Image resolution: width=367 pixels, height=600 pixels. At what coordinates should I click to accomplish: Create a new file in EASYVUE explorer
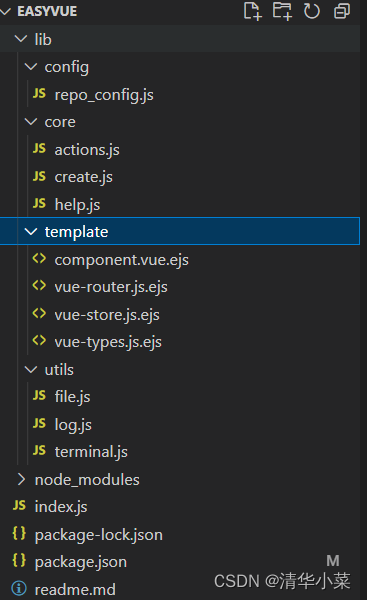pyautogui.click(x=253, y=11)
